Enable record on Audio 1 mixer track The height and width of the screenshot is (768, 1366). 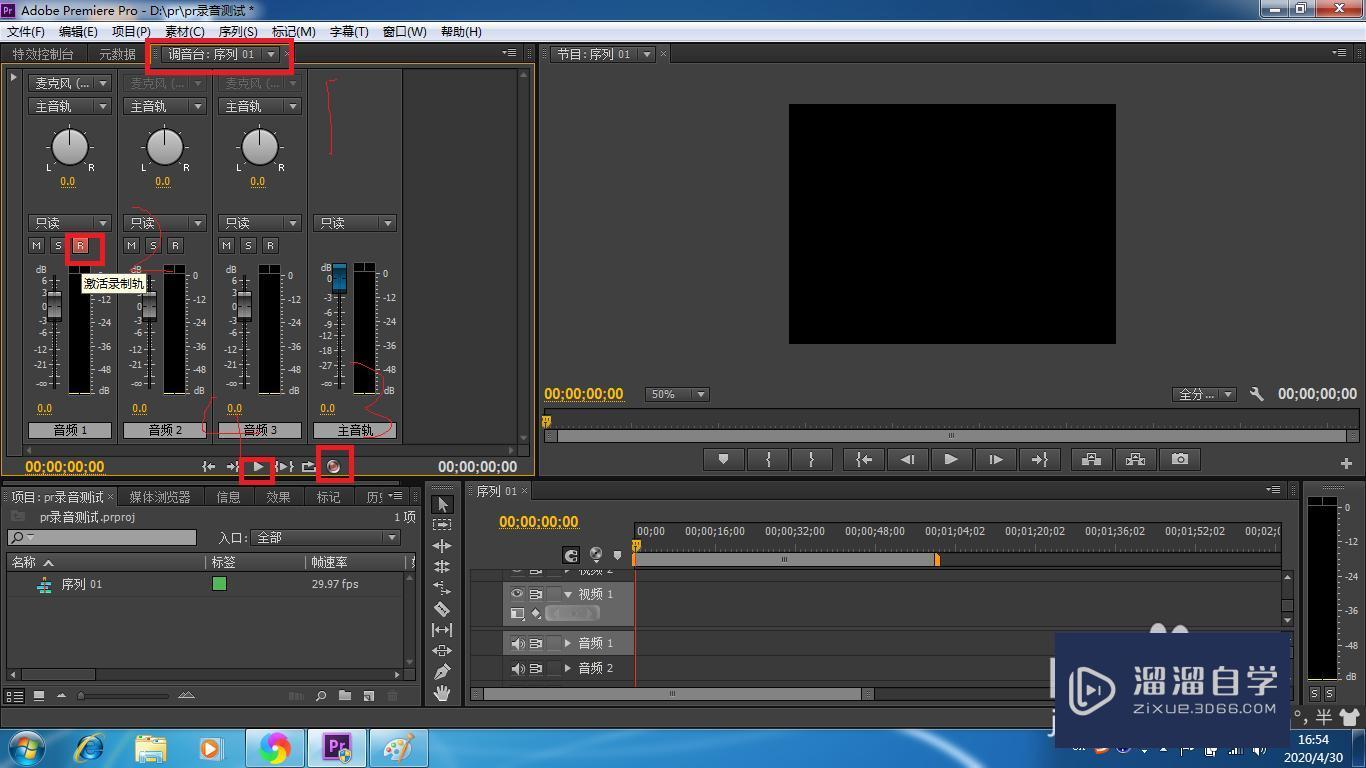(x=81, y=245)
